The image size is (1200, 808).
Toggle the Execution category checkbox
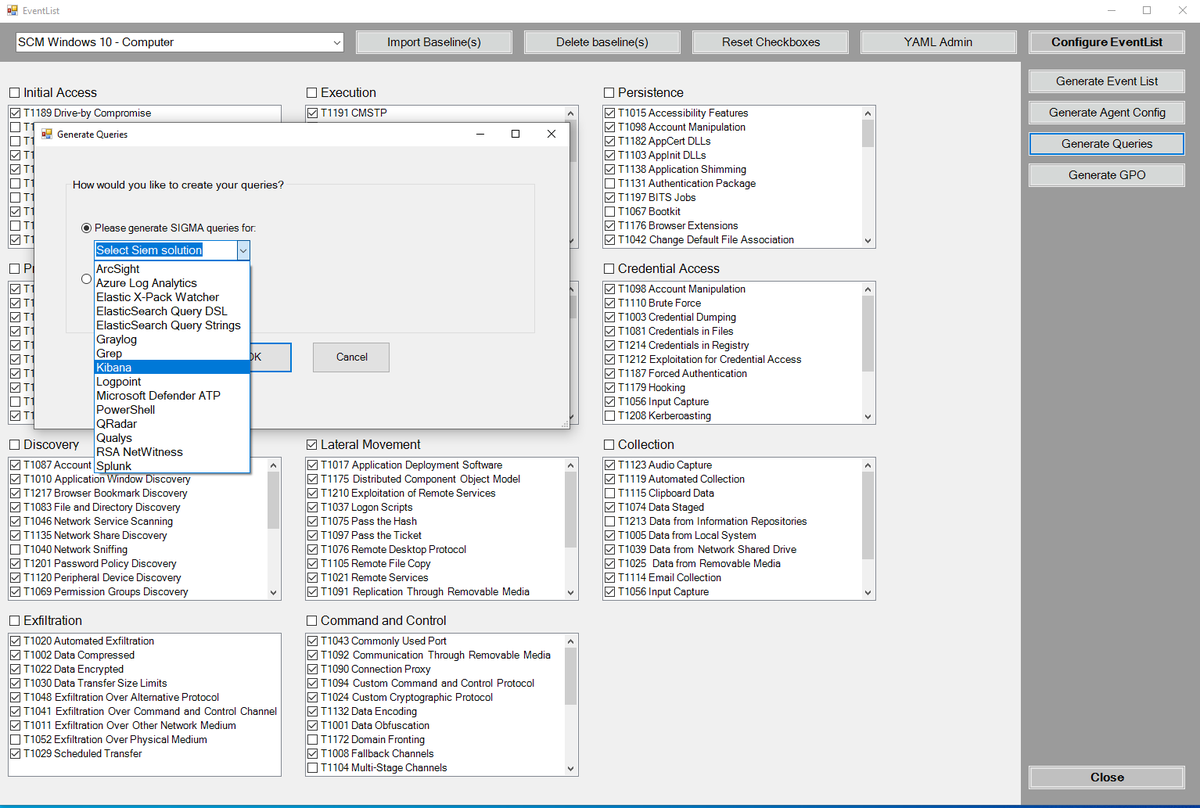point(312,92)
